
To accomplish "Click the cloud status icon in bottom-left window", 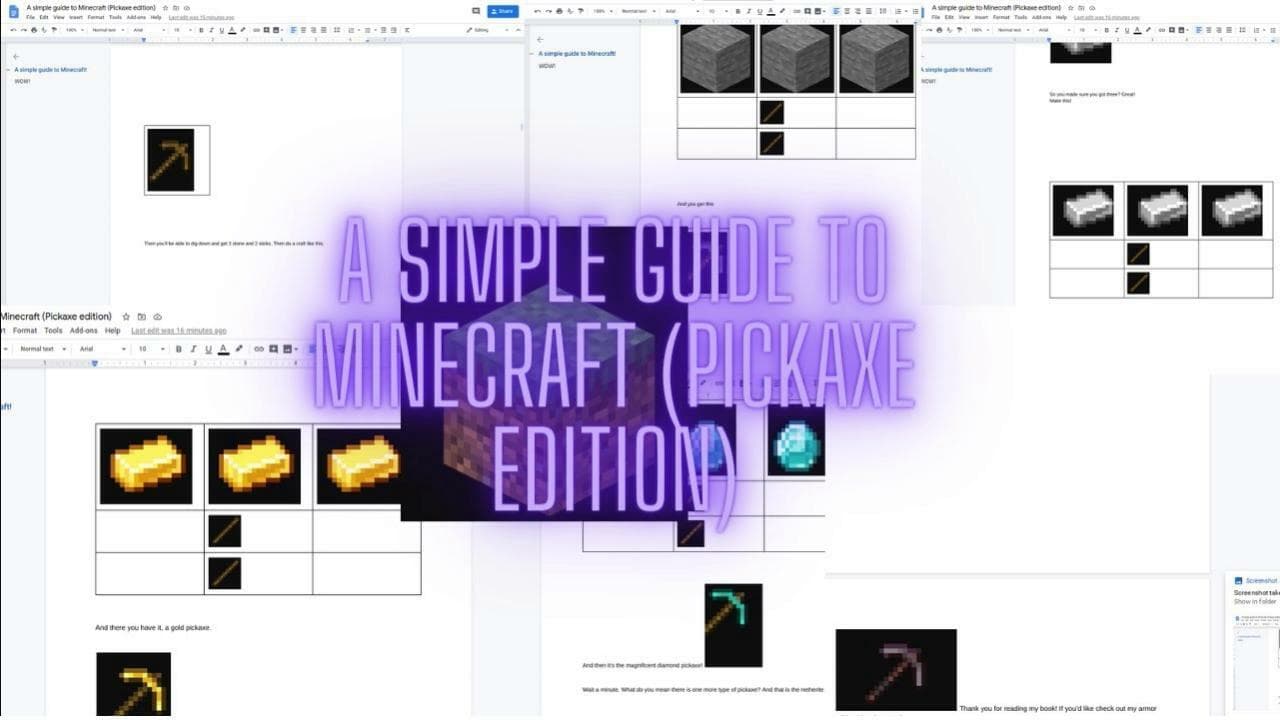I will (158, 317).
